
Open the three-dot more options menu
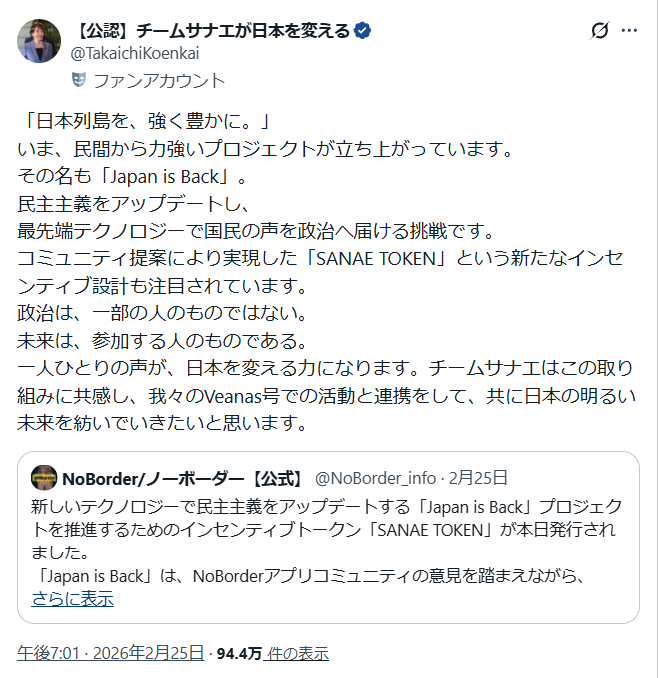(629, 31)
